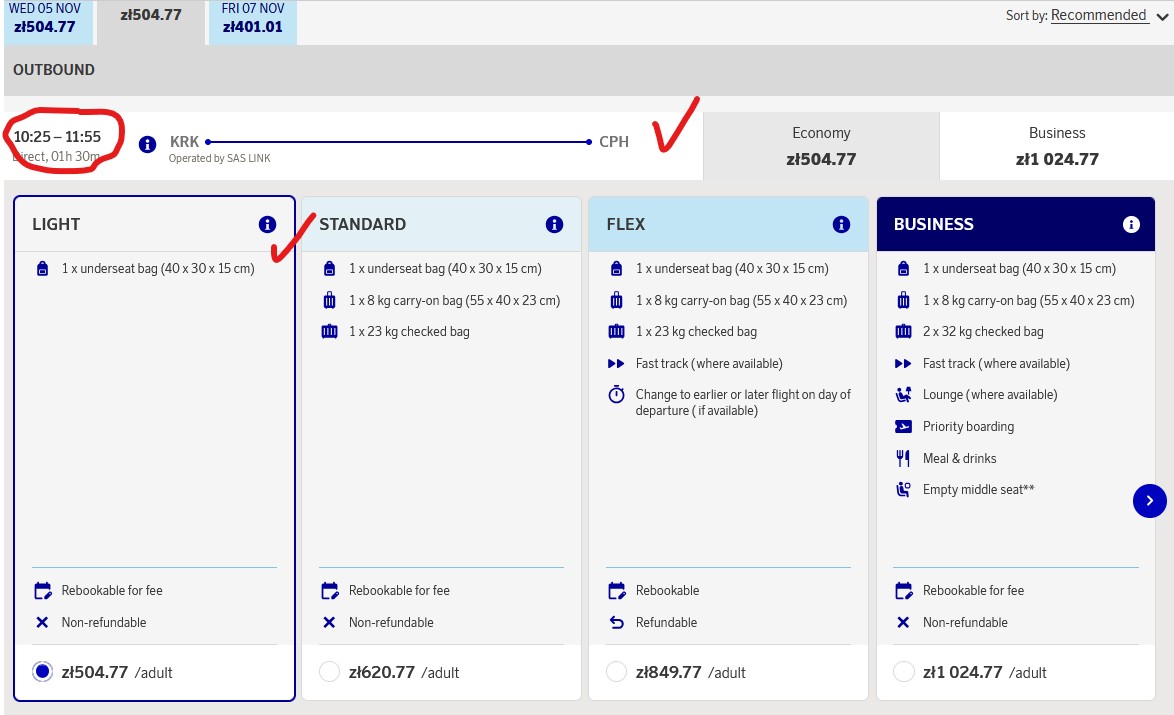Screen dimensions: 1174x715
Task: Click the LIGHT fare card heading
Action: 56,225
